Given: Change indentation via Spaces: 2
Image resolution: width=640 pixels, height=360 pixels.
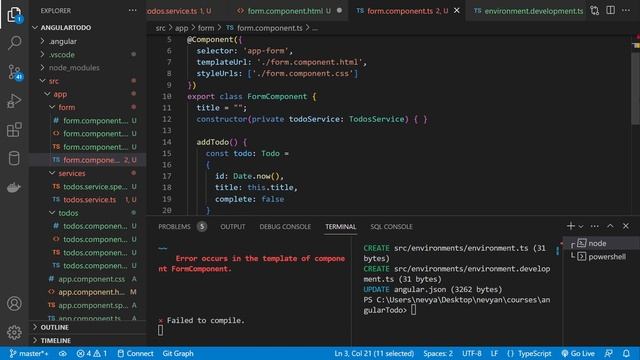Looking at the screenshot, I should point(438,353).
